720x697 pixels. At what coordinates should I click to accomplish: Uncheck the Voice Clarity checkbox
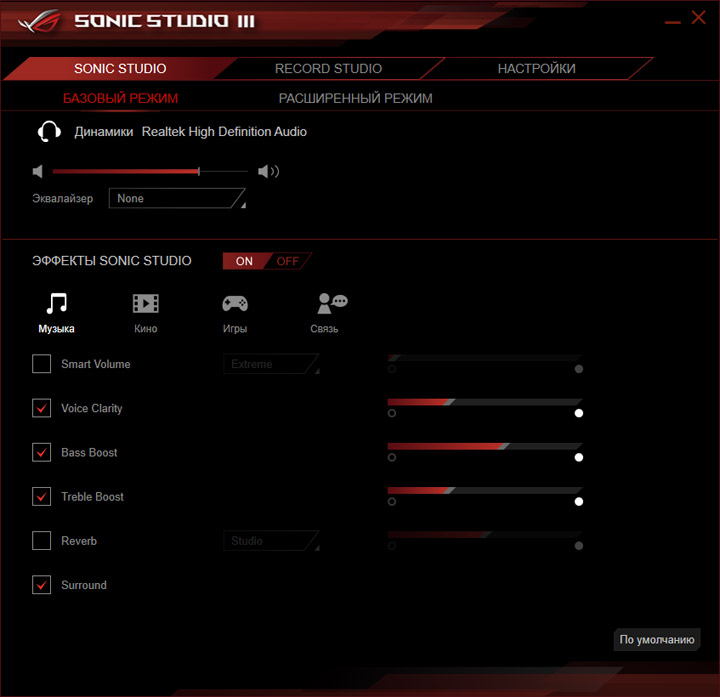(x=41, y=408)
